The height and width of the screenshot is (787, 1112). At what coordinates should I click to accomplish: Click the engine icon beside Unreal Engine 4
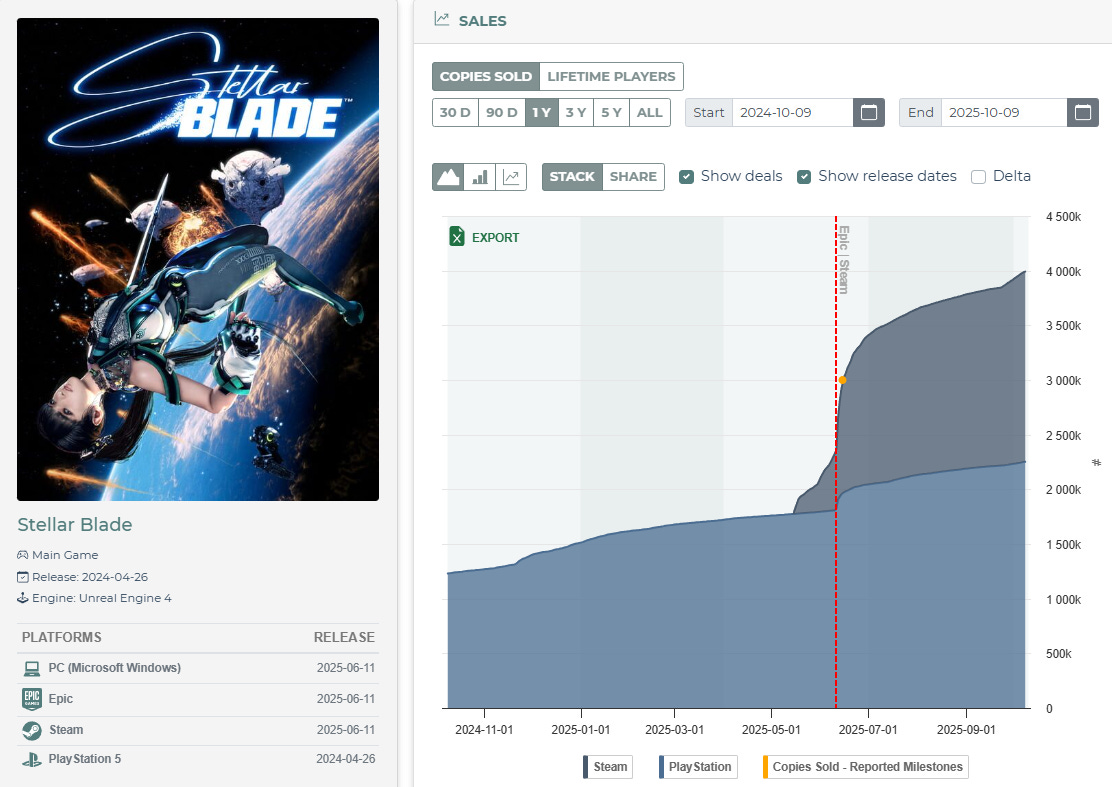click(x=23, y=598)
